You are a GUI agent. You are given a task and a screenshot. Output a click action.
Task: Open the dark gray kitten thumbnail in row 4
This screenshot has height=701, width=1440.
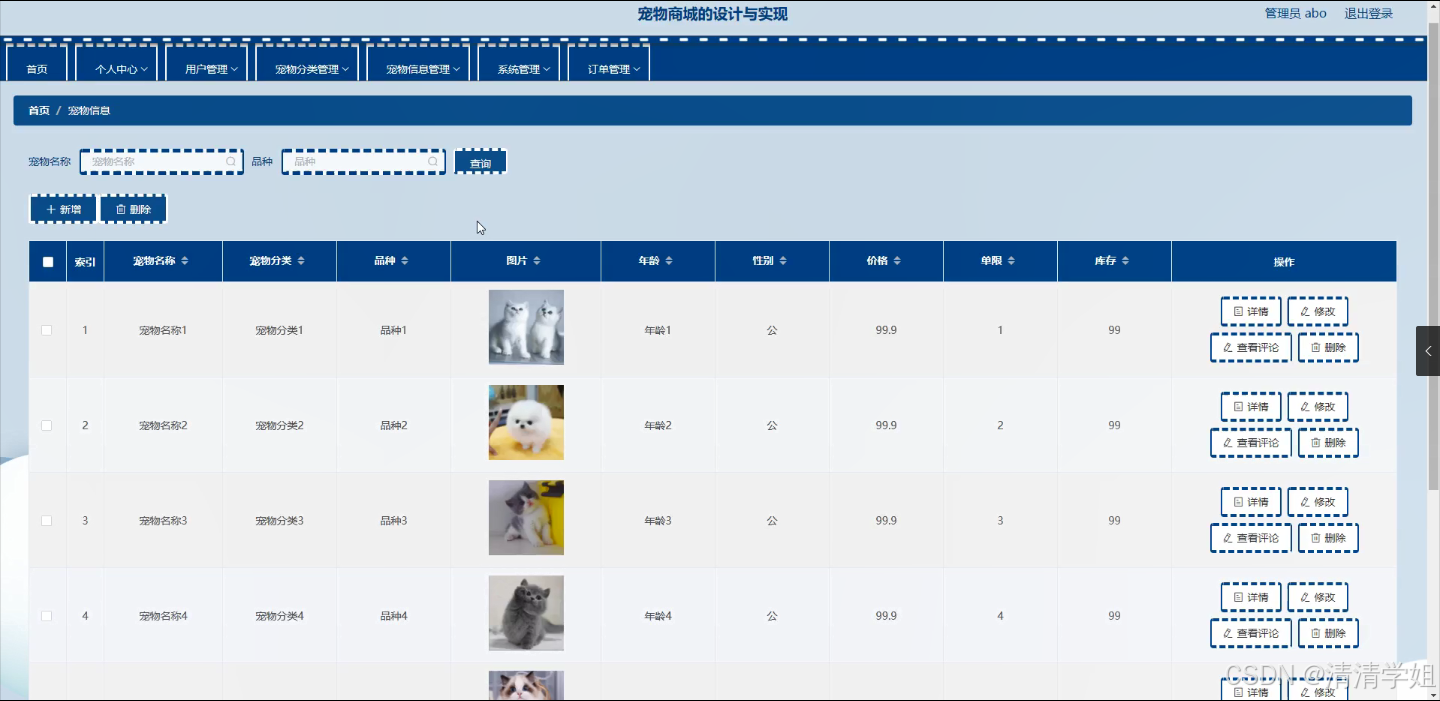click(x=526, y=613)
